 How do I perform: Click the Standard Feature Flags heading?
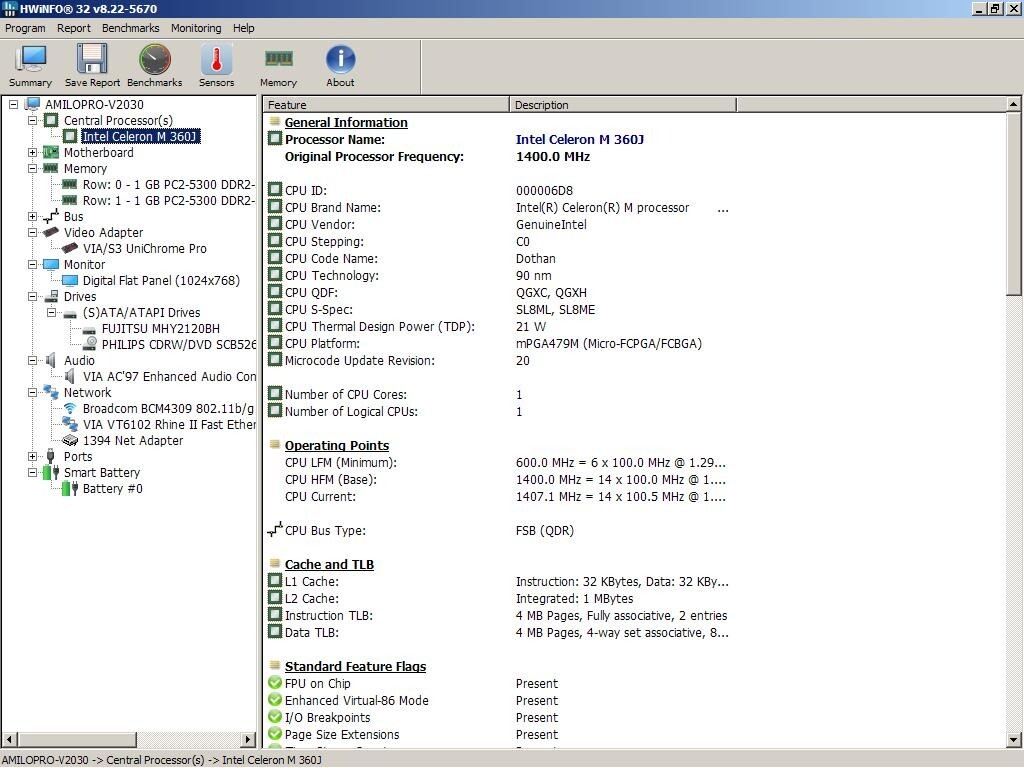[355, 666]
